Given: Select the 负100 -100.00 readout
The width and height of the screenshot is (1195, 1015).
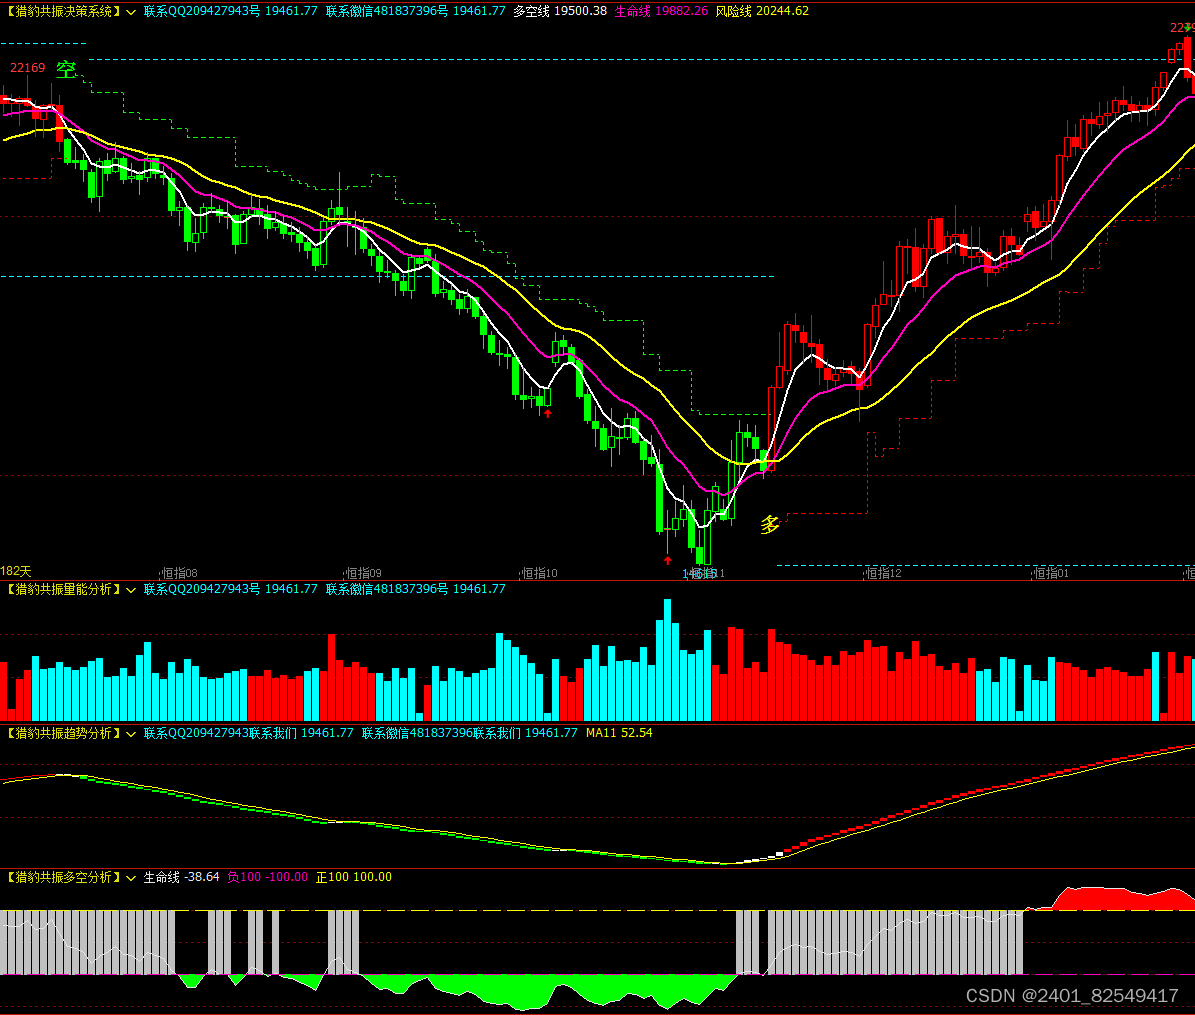Looking at the screenshot, I should tap(268, 877).
